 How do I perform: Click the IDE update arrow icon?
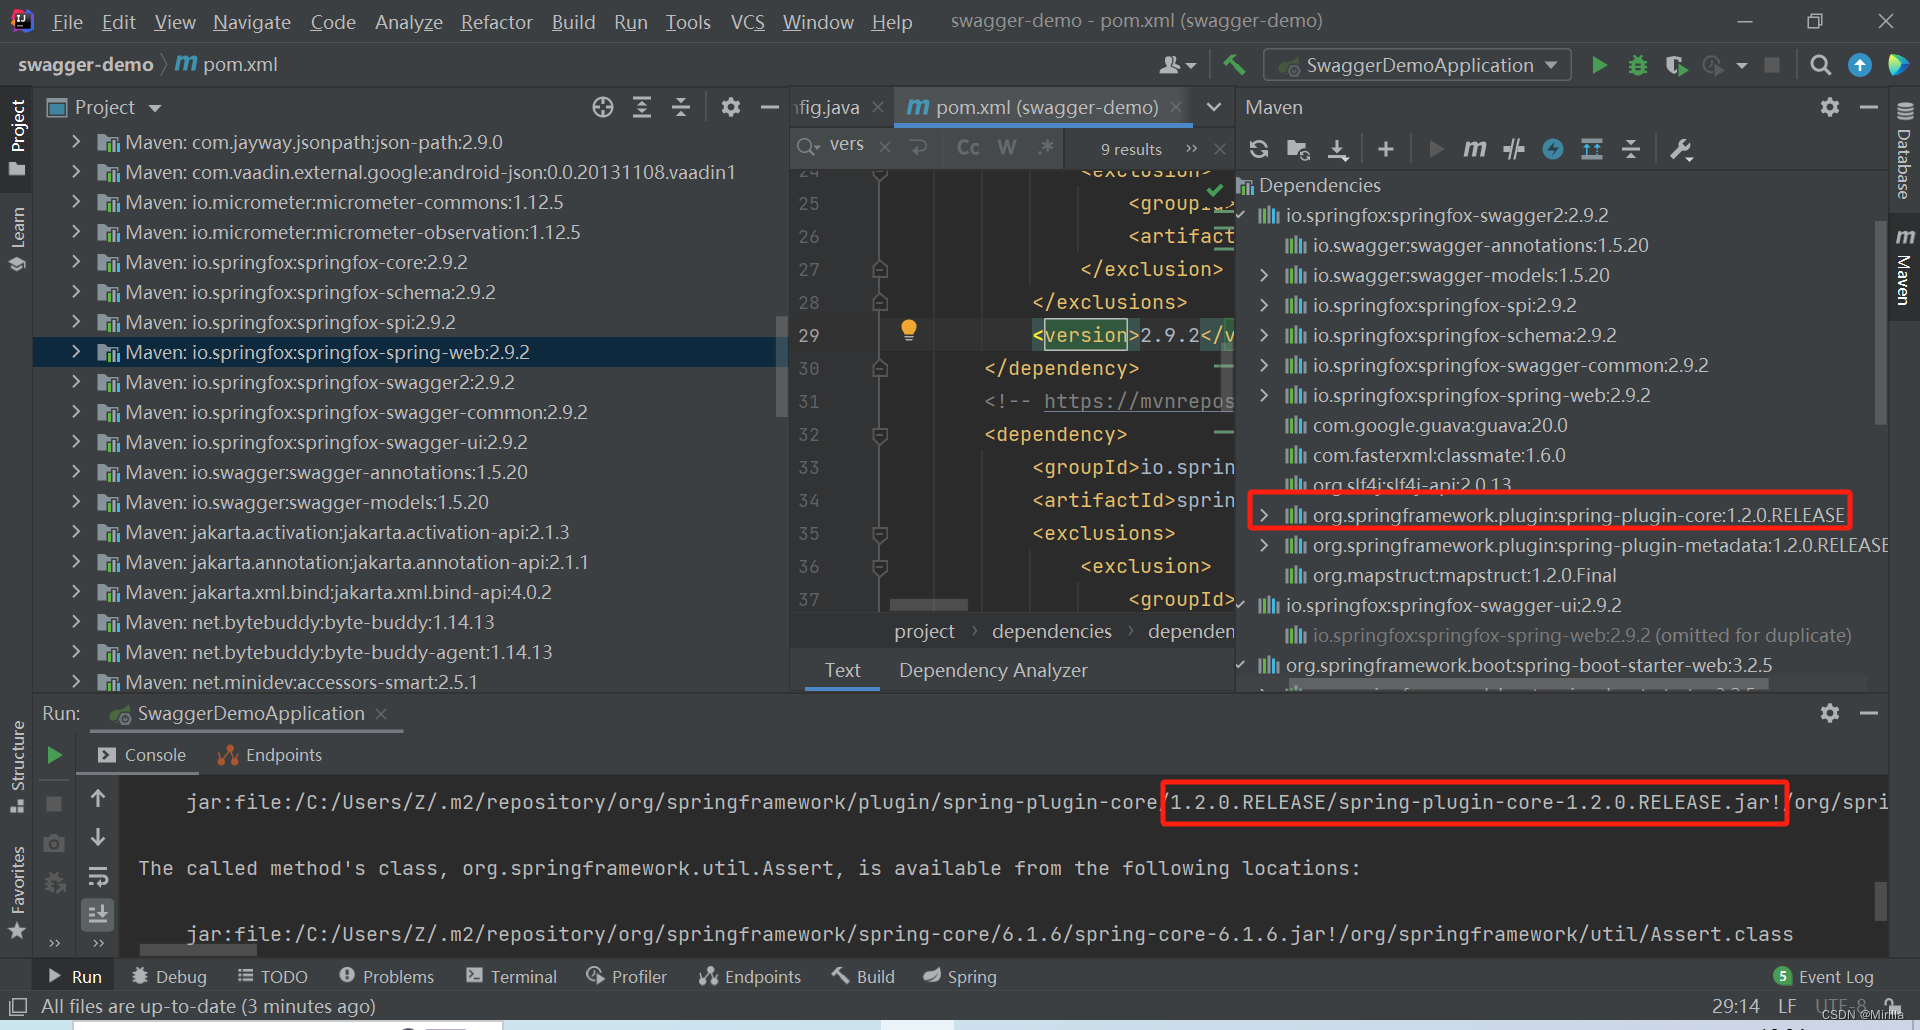pyautogui.click(x=1860, y=65)
